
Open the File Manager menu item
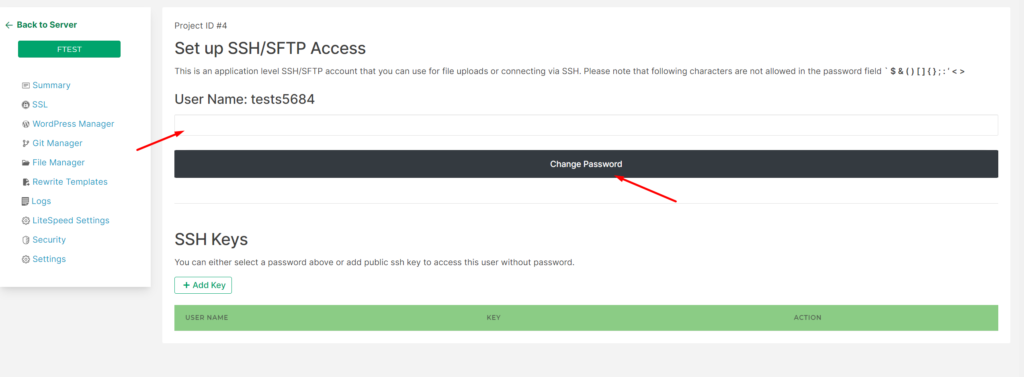pos(53,162)
